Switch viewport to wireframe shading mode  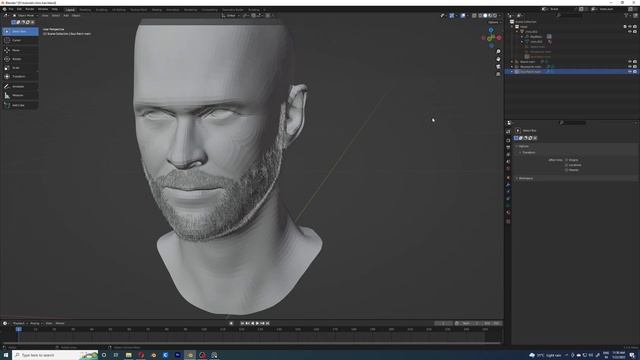pos(480,16)
